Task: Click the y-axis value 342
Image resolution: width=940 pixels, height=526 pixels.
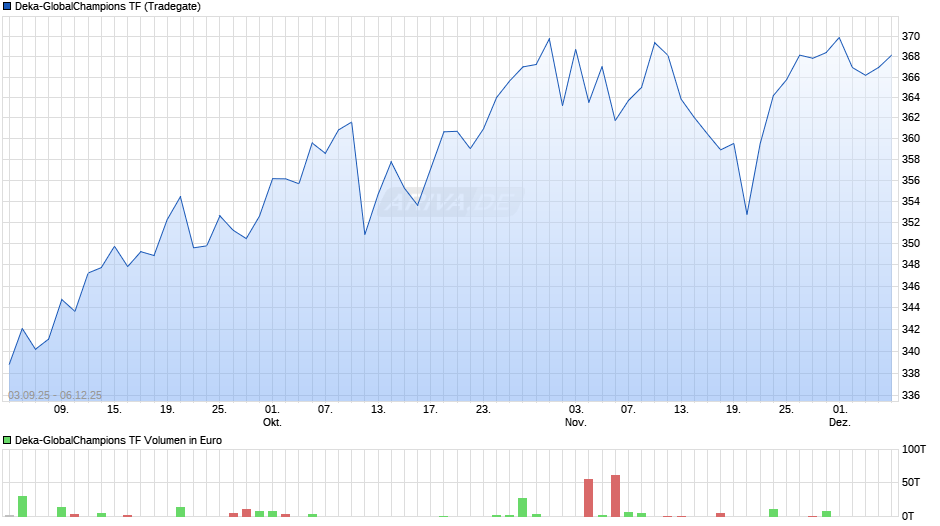Action: [911, 329]
